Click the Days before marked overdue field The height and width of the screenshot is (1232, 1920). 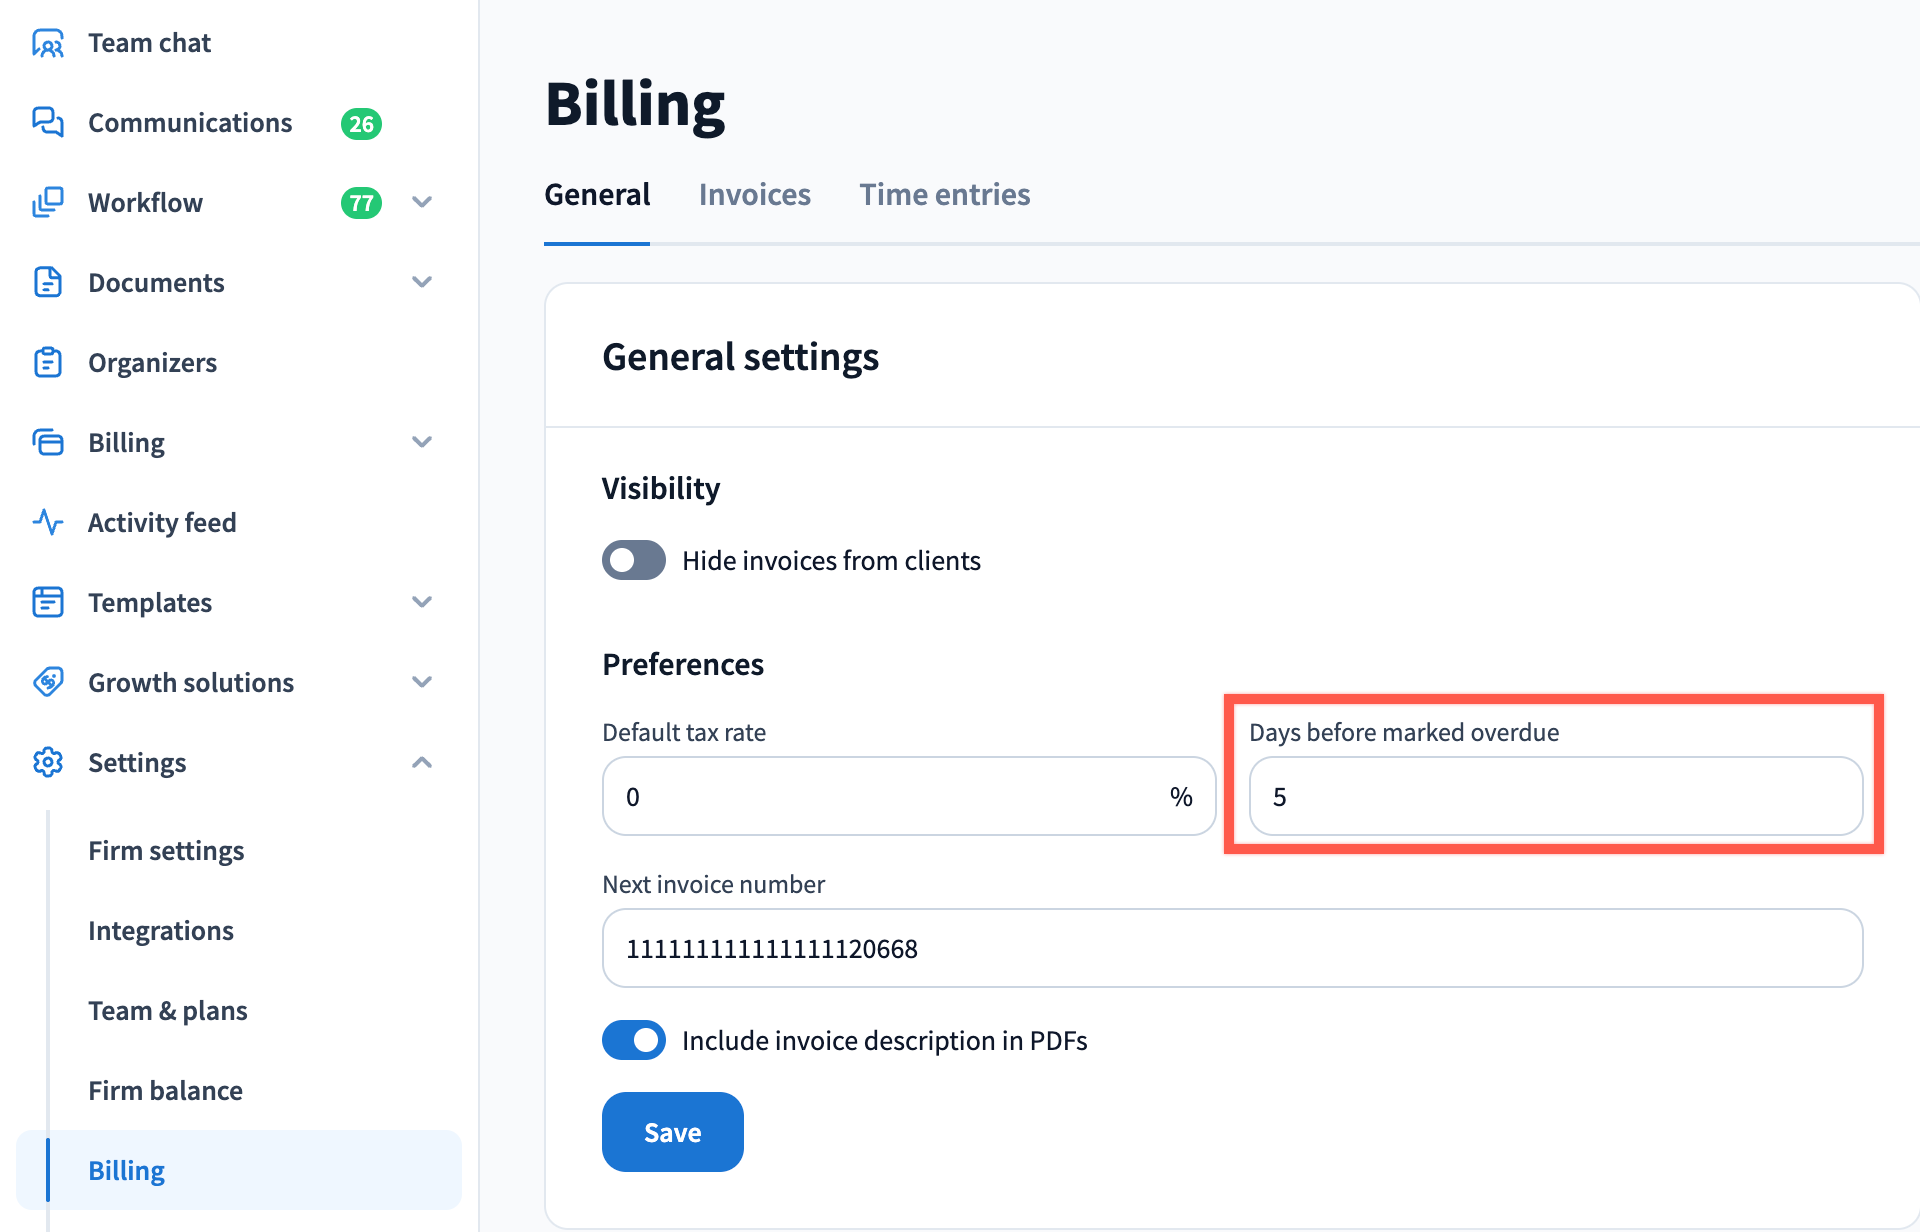1555,796
